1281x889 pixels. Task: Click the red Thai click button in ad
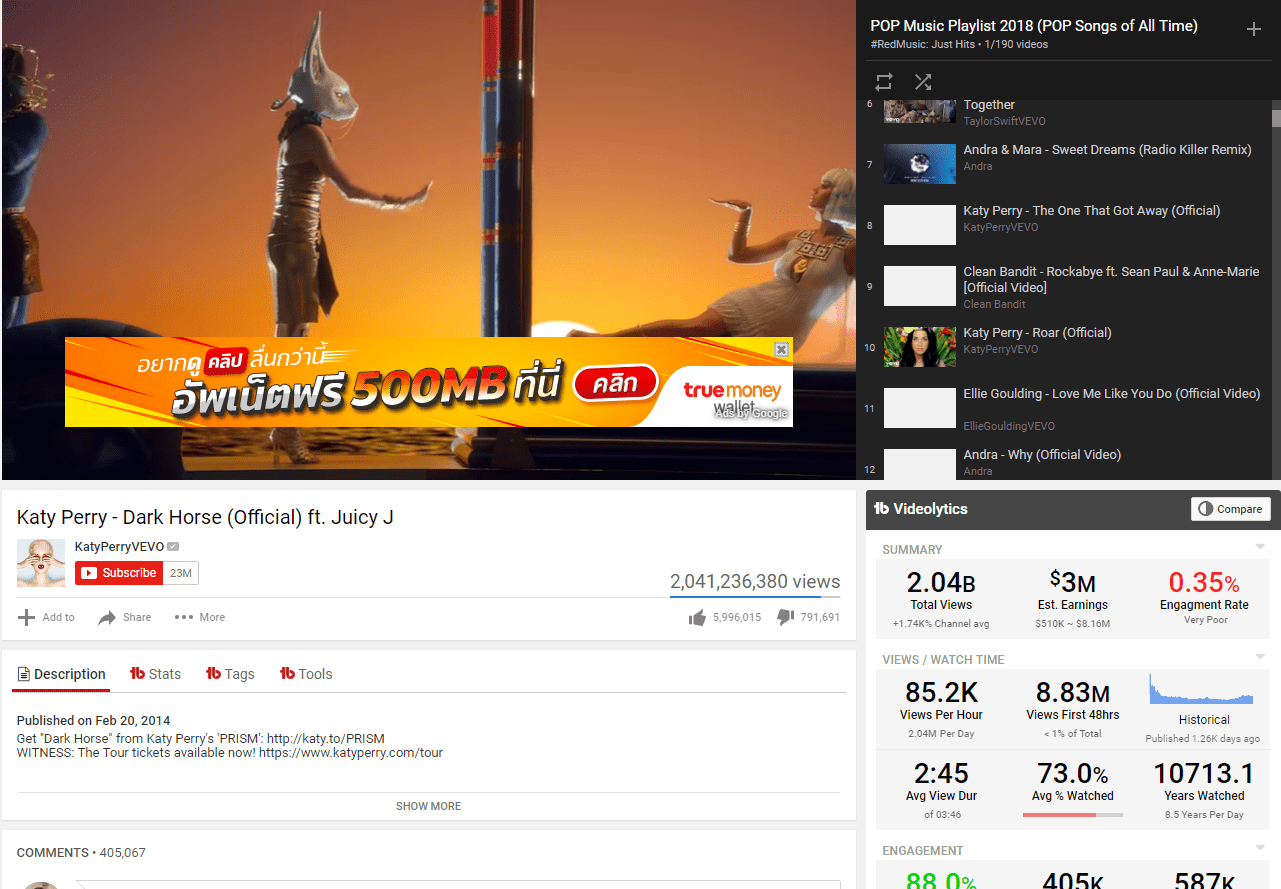coord(615,383)
